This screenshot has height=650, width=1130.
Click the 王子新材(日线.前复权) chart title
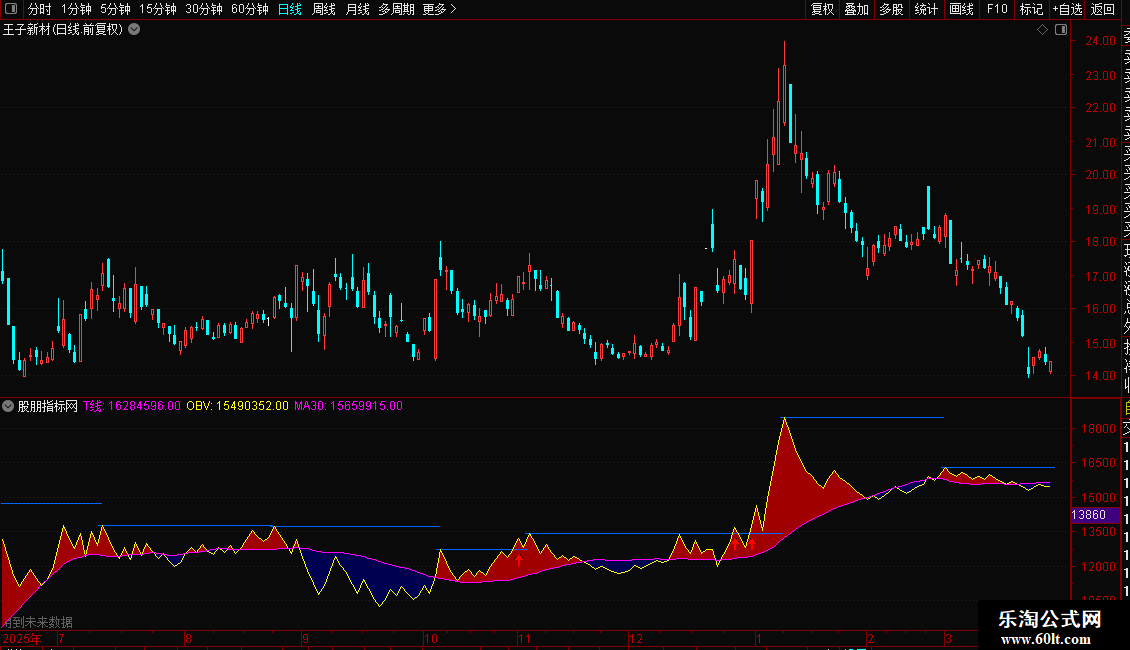coord(63,30)
